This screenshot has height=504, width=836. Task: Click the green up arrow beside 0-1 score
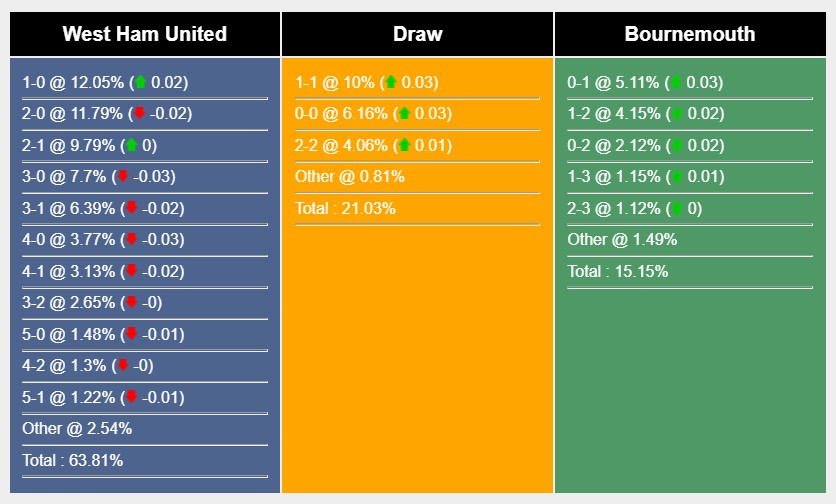(676, 83)
